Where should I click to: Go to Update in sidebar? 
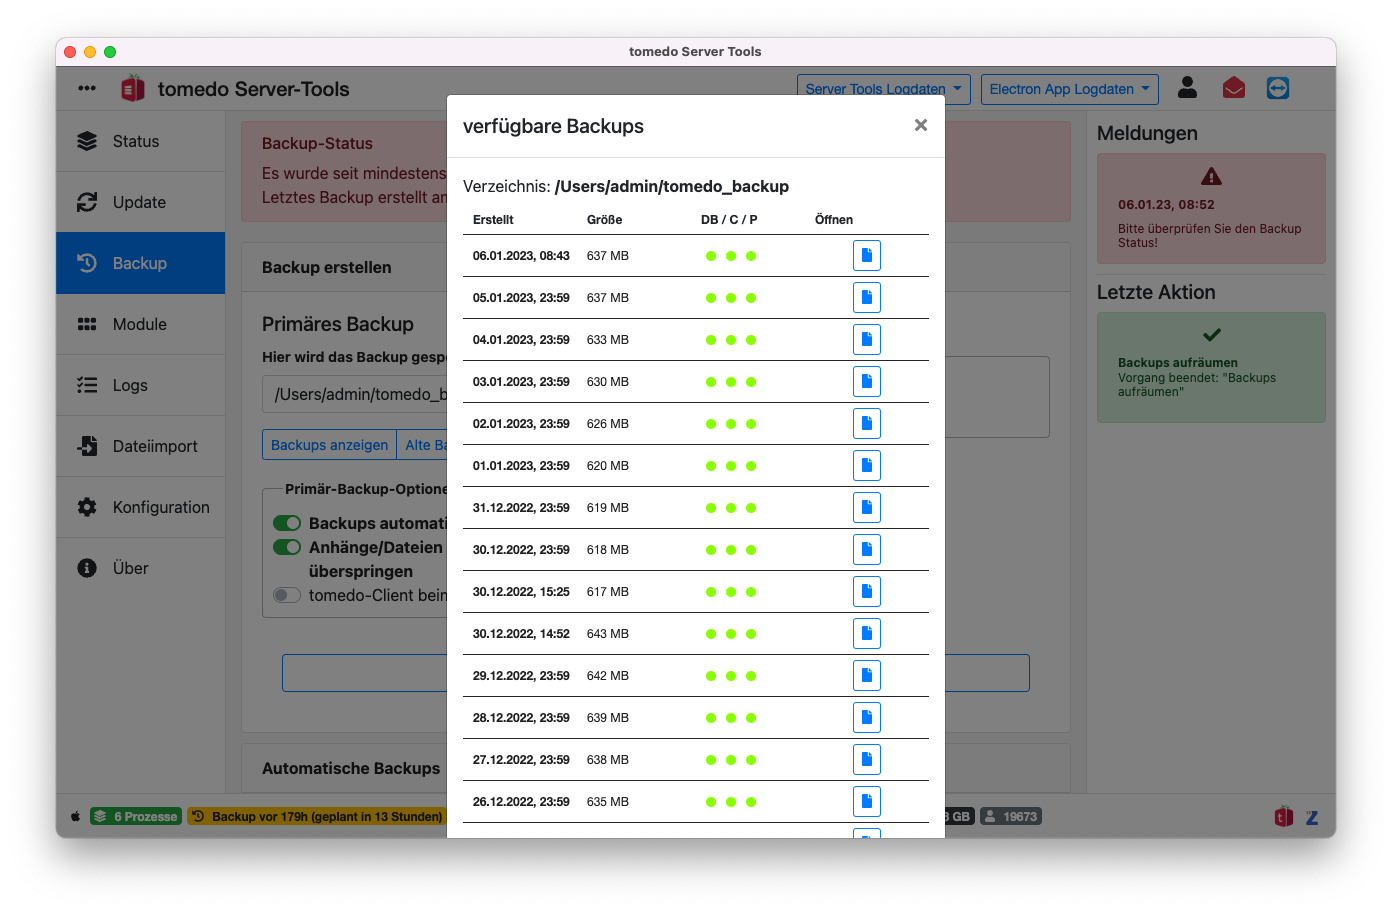click(x=140, y=202)
